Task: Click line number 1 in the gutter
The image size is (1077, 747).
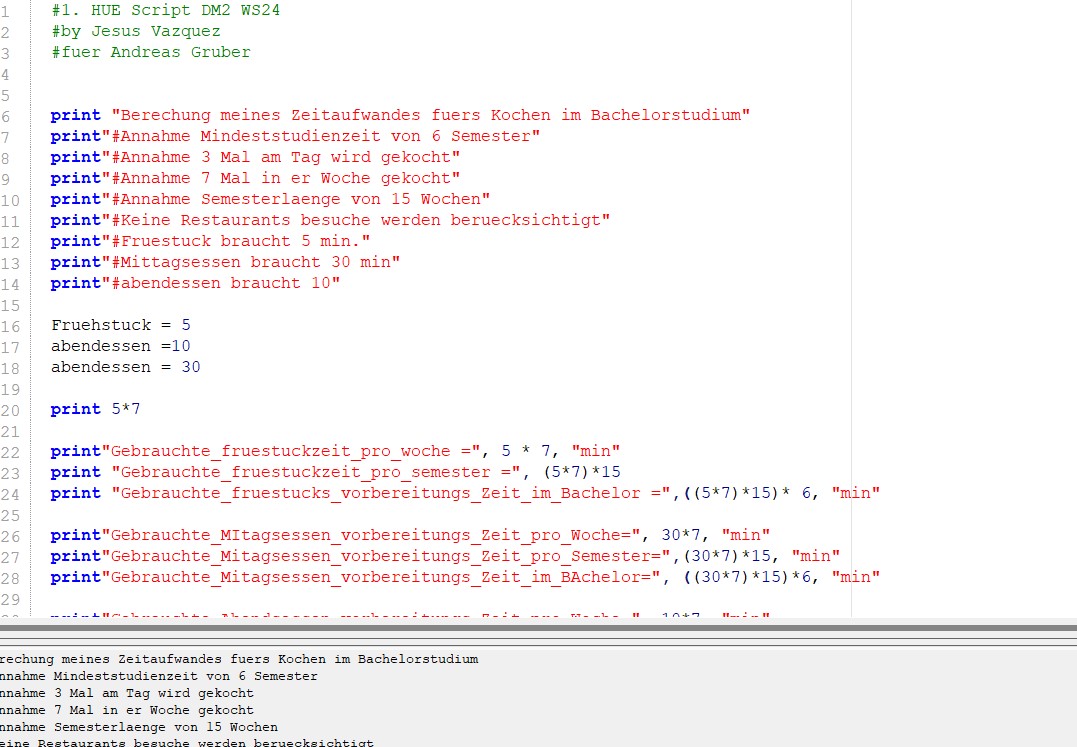Action: click(8, 10)
